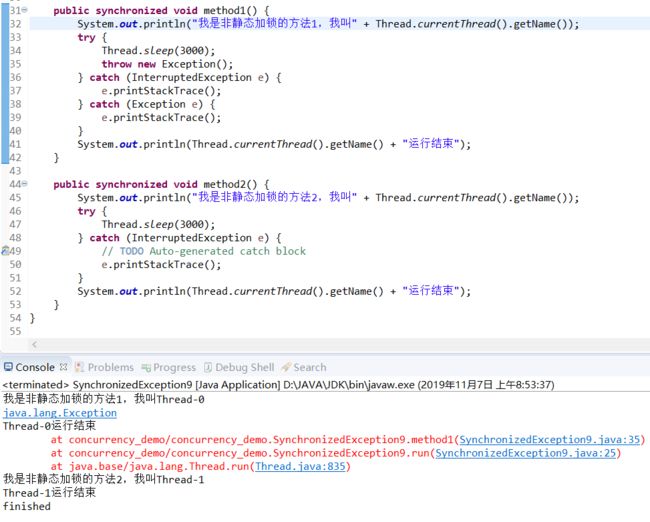650x522 pixels.
Task: Click the TODO Auto-generated catch block comment
Action: 204,251
